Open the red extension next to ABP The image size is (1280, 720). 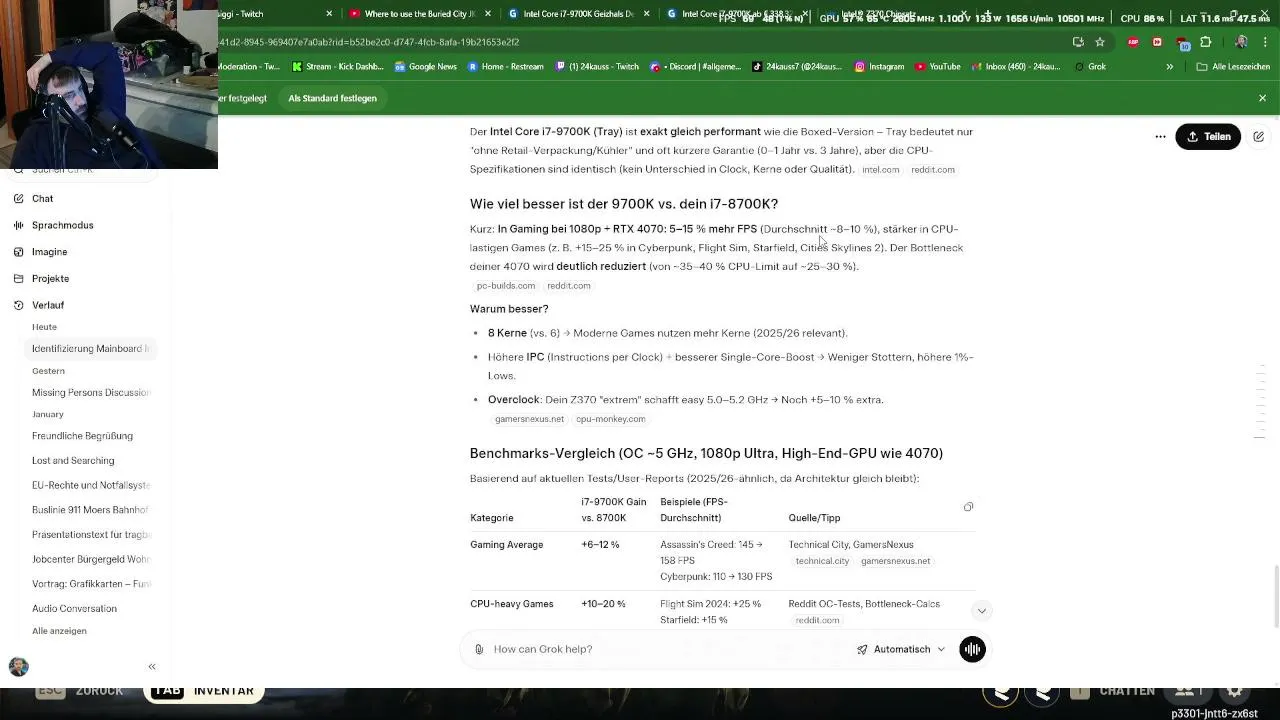(x=1157, y=42)
